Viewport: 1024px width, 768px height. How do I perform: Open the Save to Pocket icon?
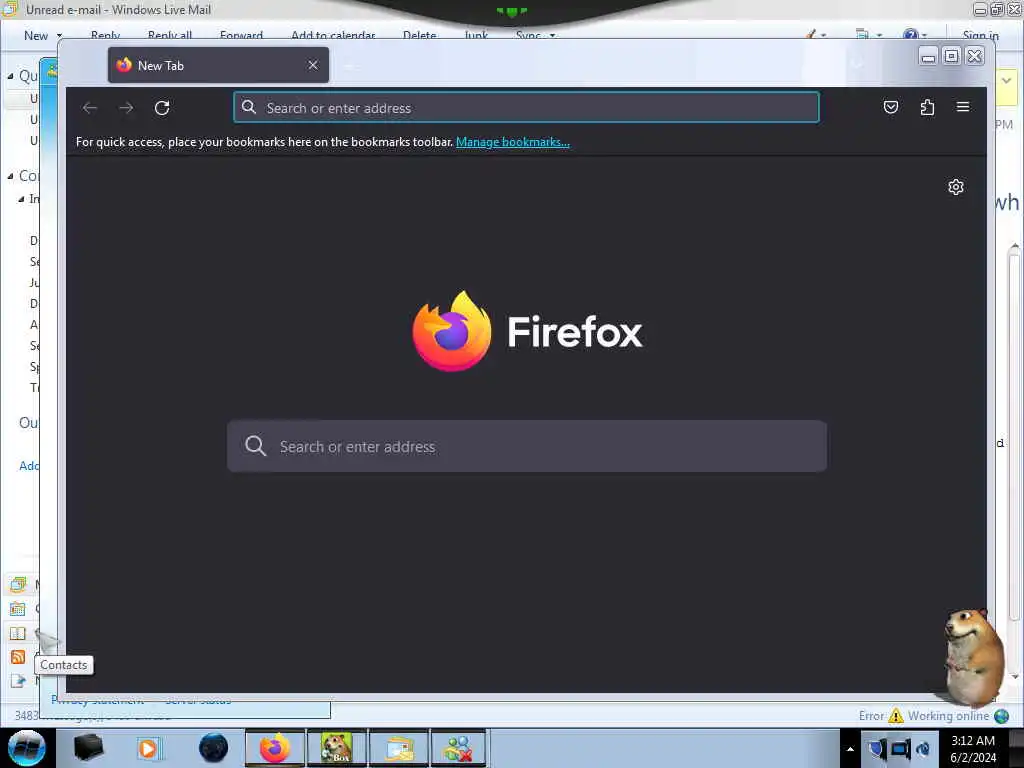[x=891, y=107]
